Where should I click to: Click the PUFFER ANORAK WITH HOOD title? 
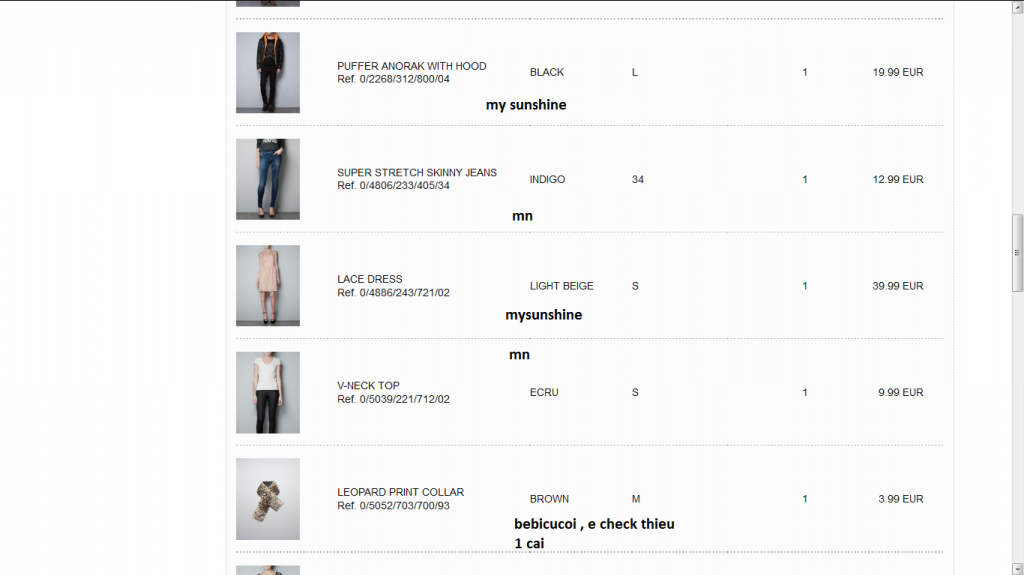pyautogui.click(x=411, y=66)
